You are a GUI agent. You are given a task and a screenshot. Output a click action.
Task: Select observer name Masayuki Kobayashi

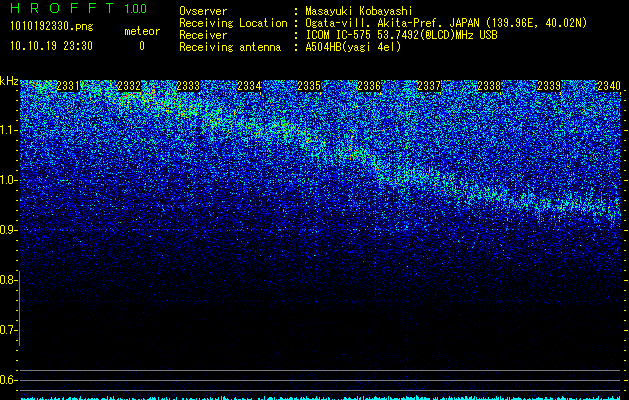[359, 11]
